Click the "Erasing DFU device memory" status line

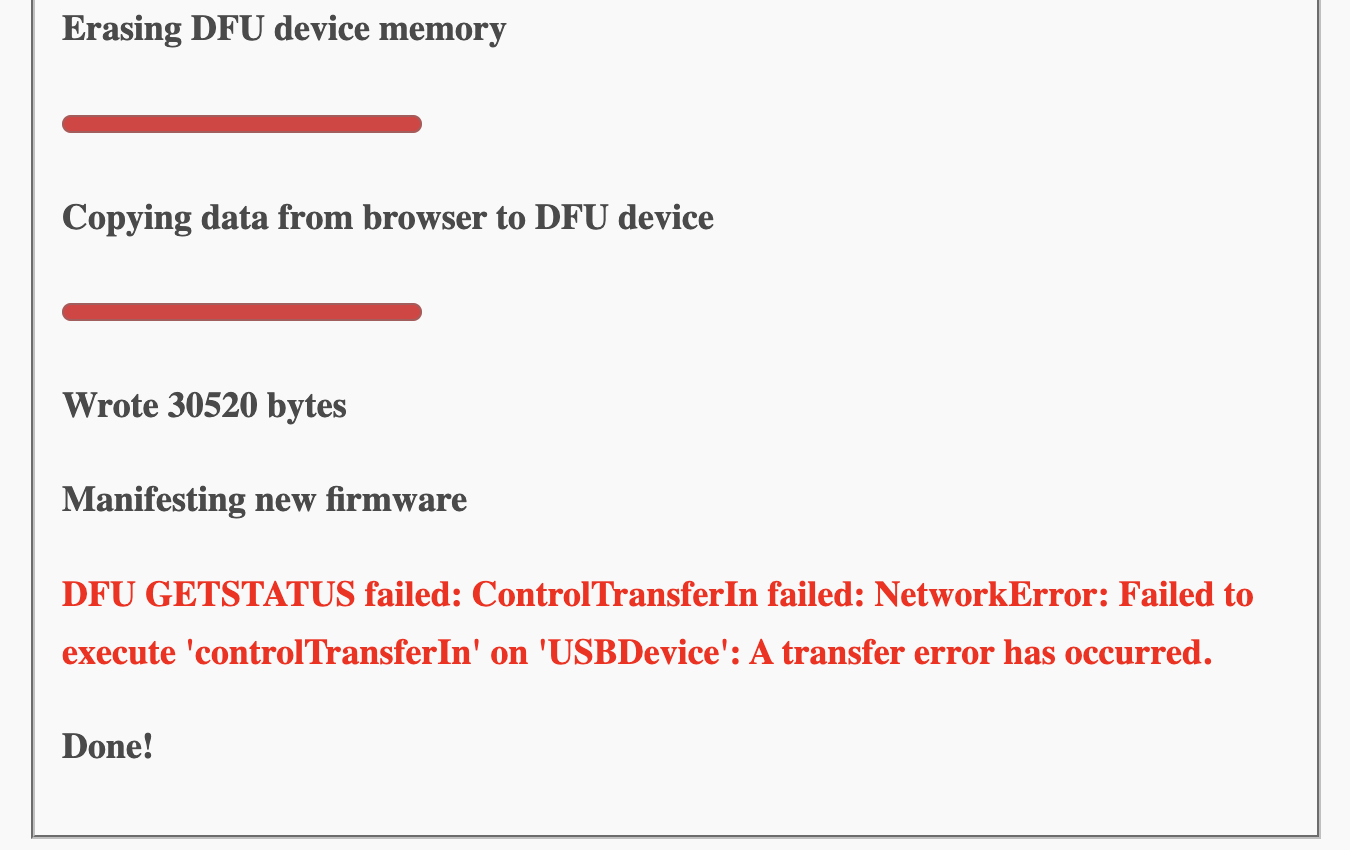point(284,29)
